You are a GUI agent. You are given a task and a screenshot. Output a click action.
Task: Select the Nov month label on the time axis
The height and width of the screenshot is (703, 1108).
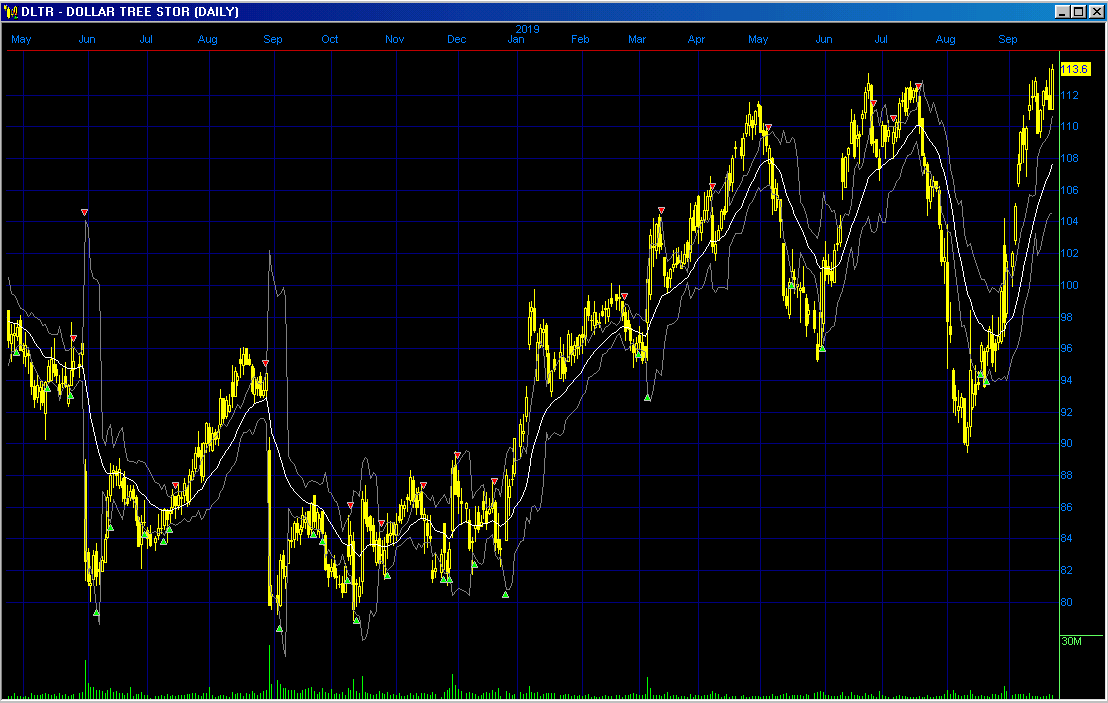pos(394,39)
